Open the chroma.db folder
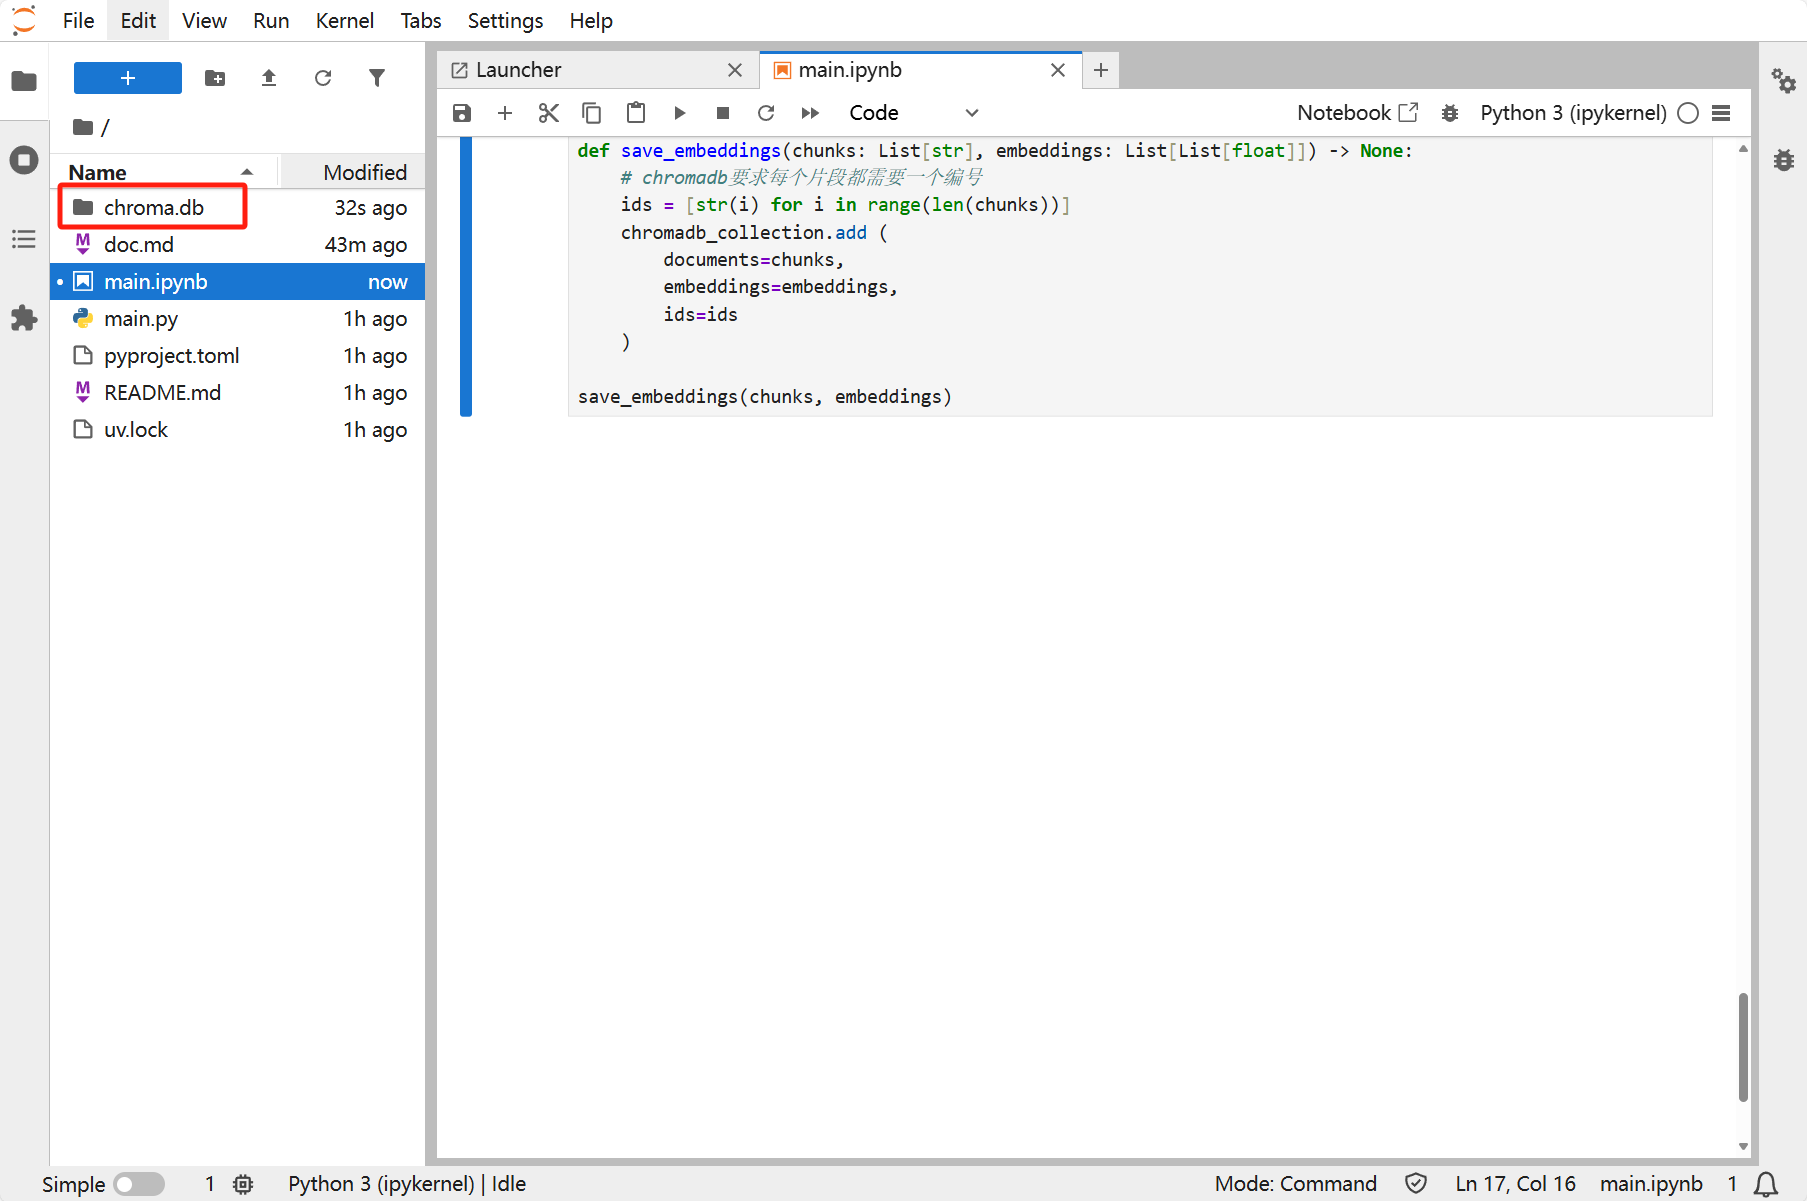Screen dimensions: 1807x1201 pos(153,208)
